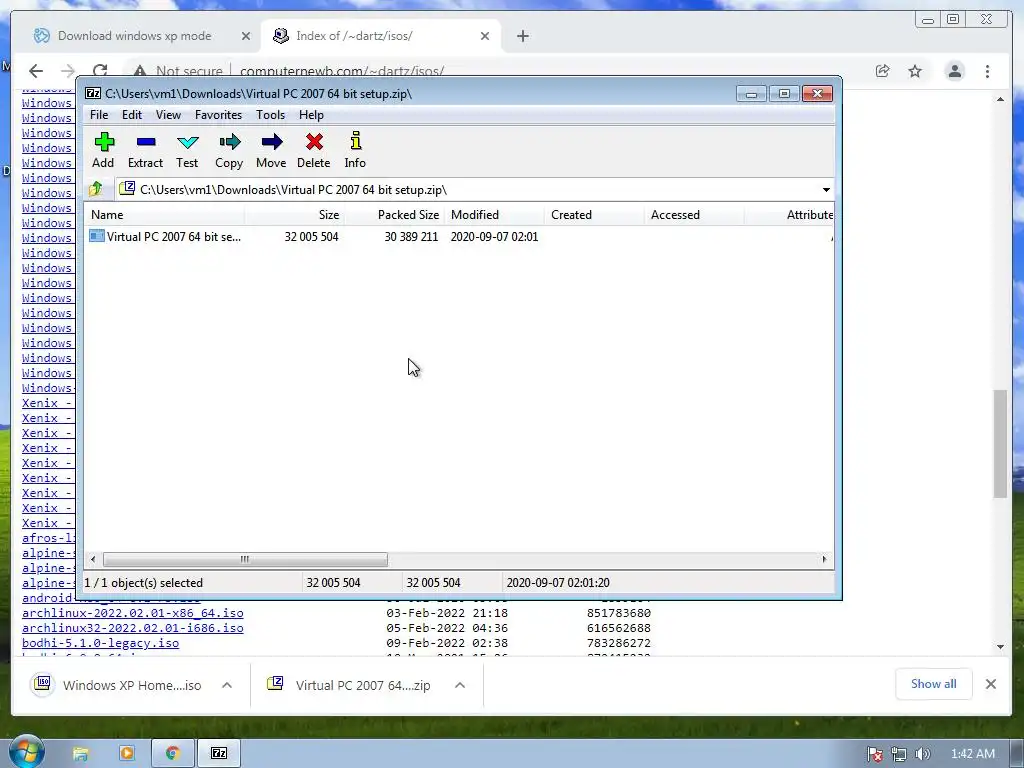Select the Virtual PC 2007 64 bit setup file row
Viewport: 1024px width, 768px height.
tap(460, 236)
